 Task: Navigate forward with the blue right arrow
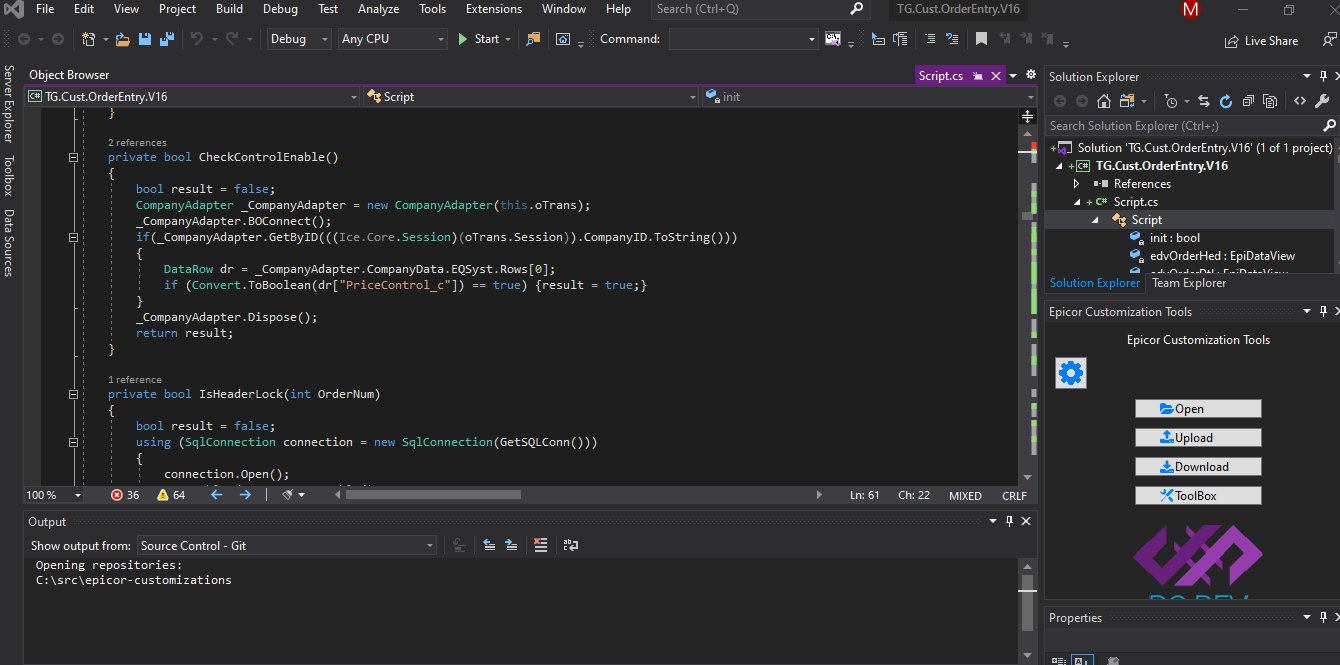click(245, 495)
